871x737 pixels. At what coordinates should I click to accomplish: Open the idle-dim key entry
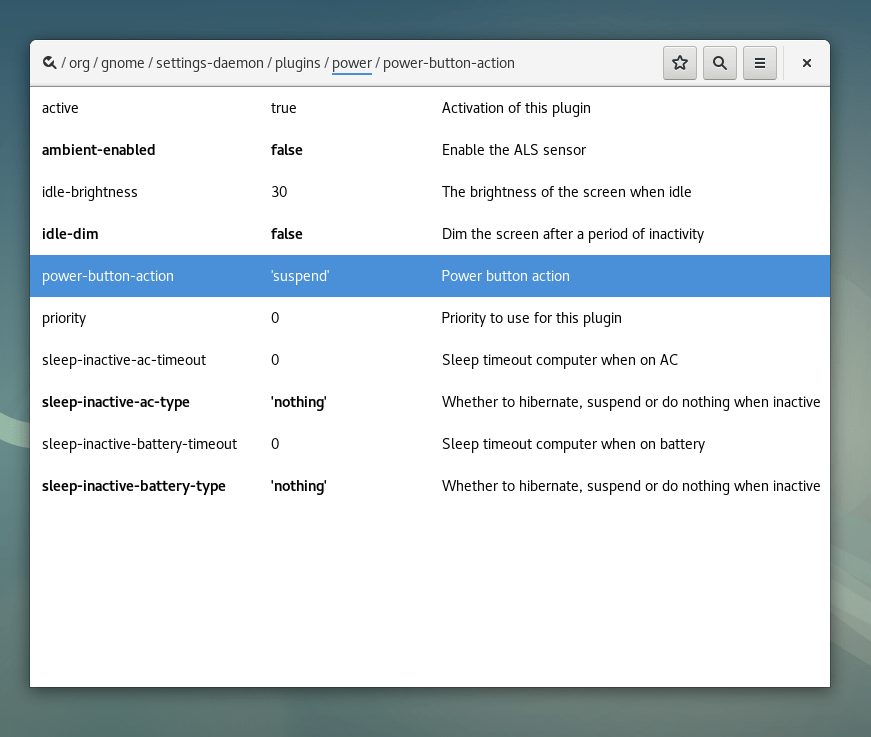(200, 234)
